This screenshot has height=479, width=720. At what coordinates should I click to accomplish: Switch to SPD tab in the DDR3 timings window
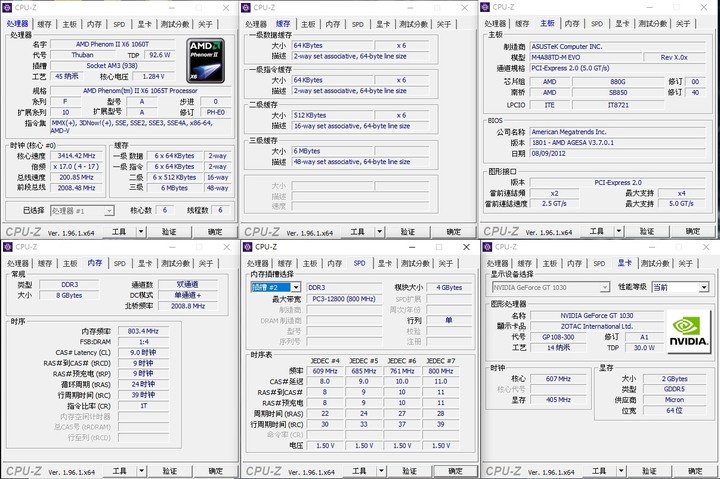[x=120, y=263]
